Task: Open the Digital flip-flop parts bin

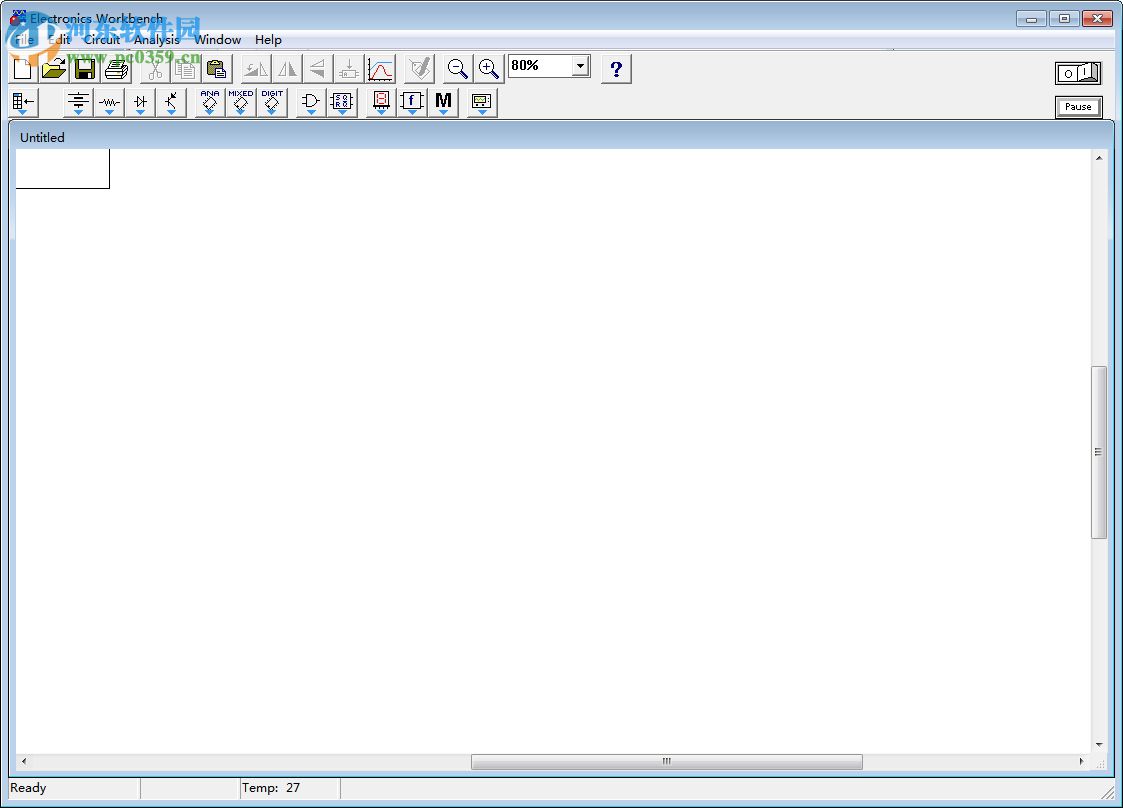Action: pyautogui.click(x=342, y=102)
